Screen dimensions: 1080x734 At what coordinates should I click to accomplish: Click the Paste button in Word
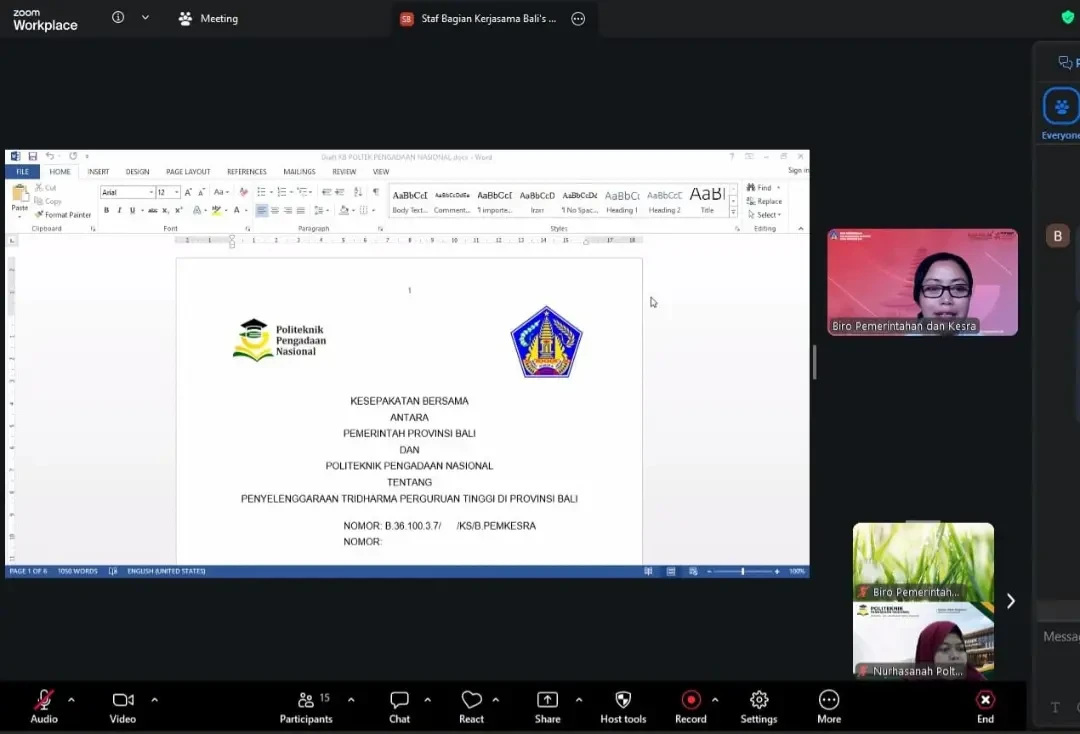[x=20, y=199]
